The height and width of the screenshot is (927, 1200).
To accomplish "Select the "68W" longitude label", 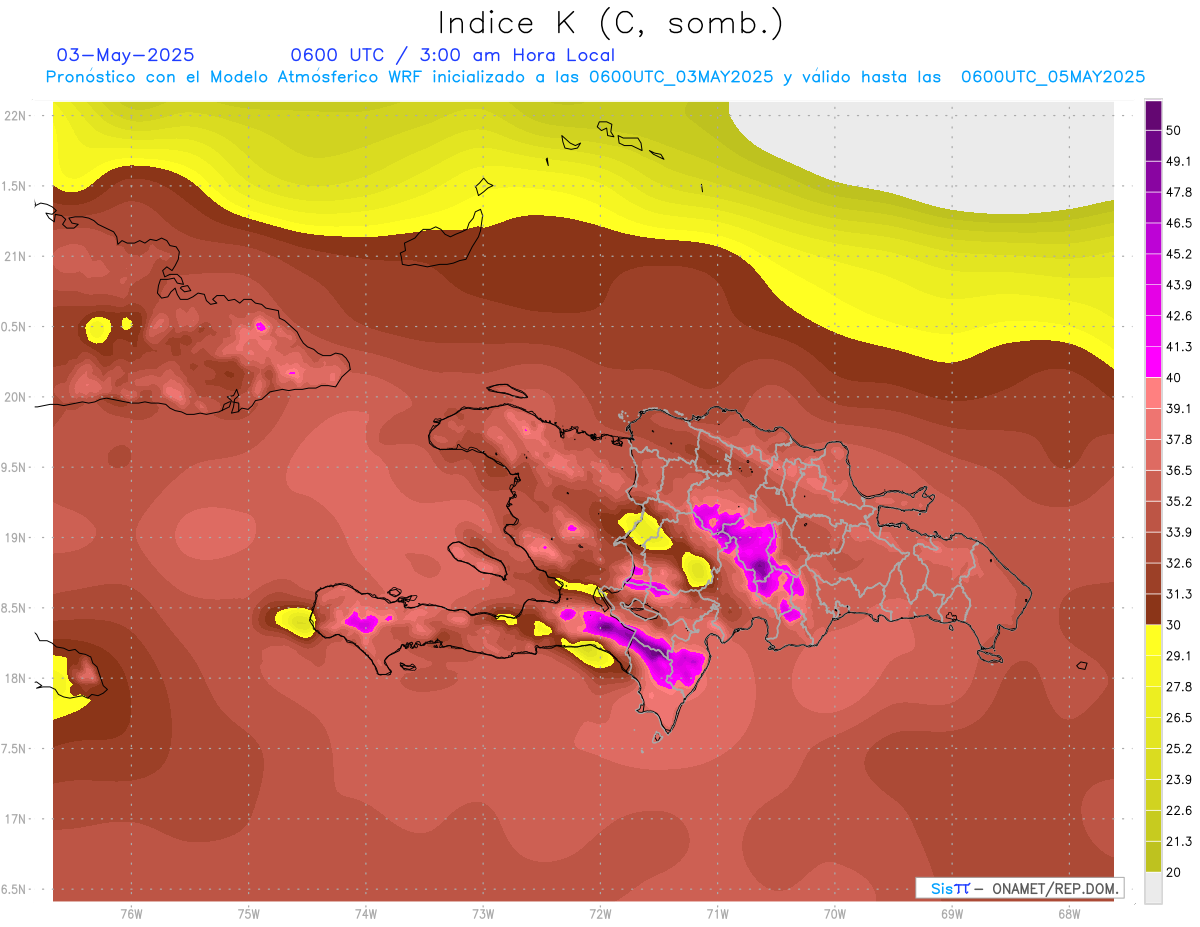I will 1069,914.
